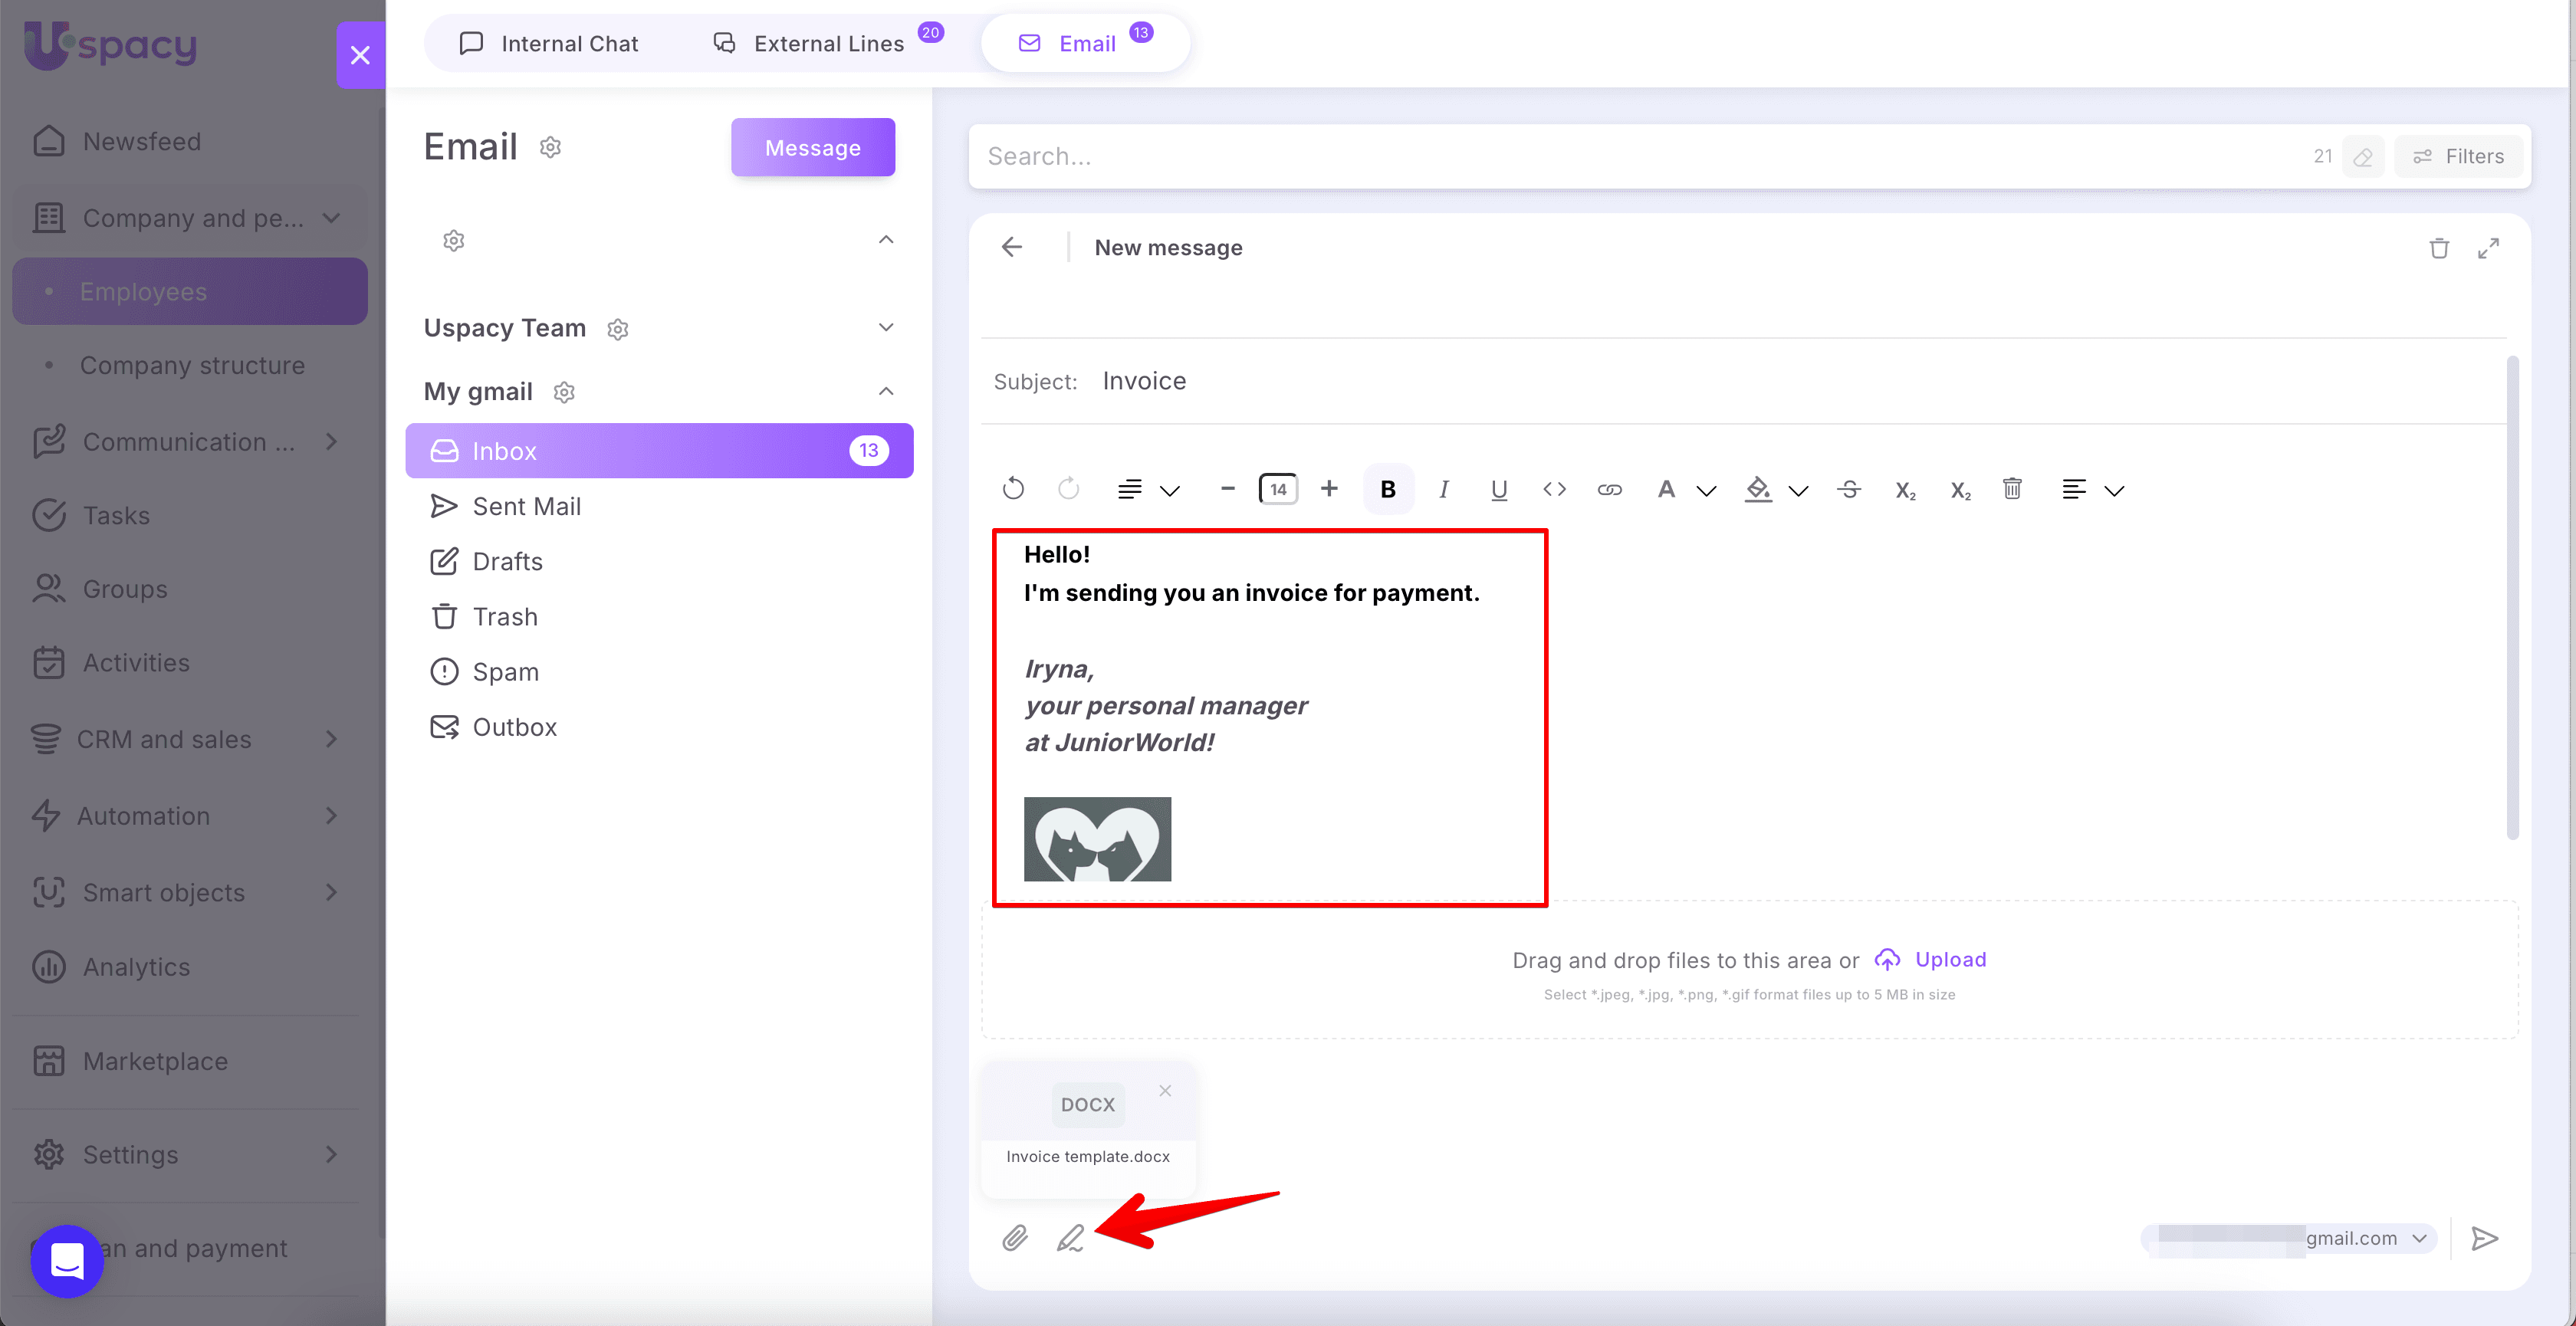
Task: Click the attach file paperclip icon
Action: pos(1014,1238)
